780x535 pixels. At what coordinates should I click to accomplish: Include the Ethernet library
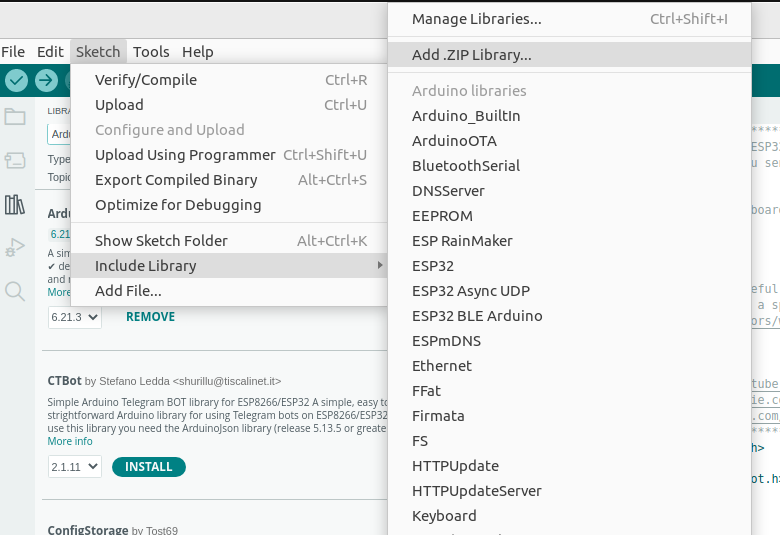point(570,366)
